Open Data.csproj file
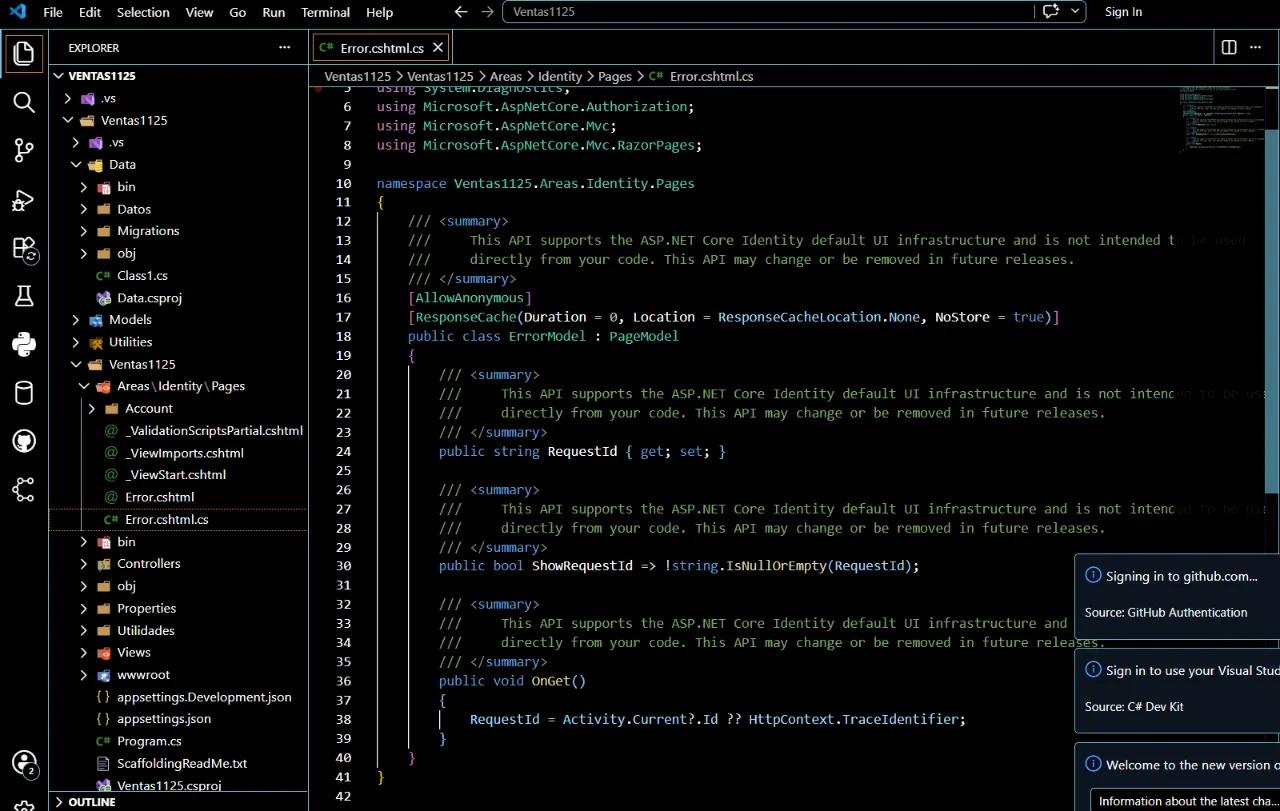This screenshot has height=811, width=1280. (x=149, y=298)
